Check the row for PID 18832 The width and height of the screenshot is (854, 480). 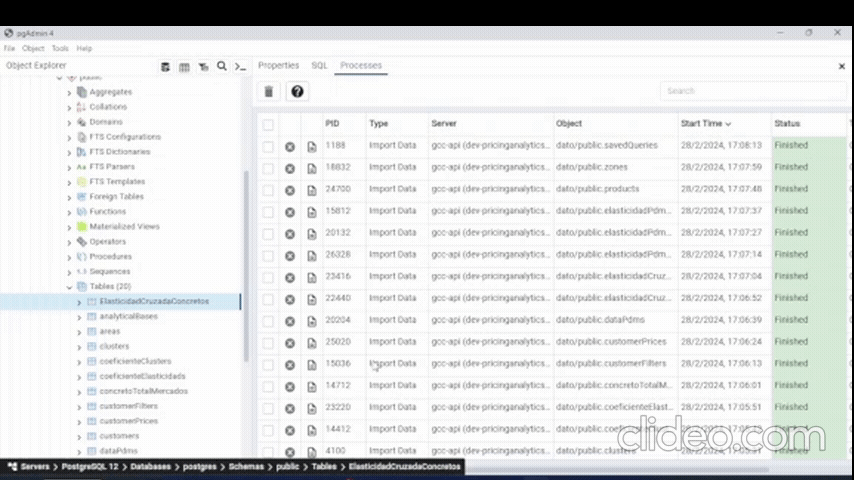(x=268, y=168)
